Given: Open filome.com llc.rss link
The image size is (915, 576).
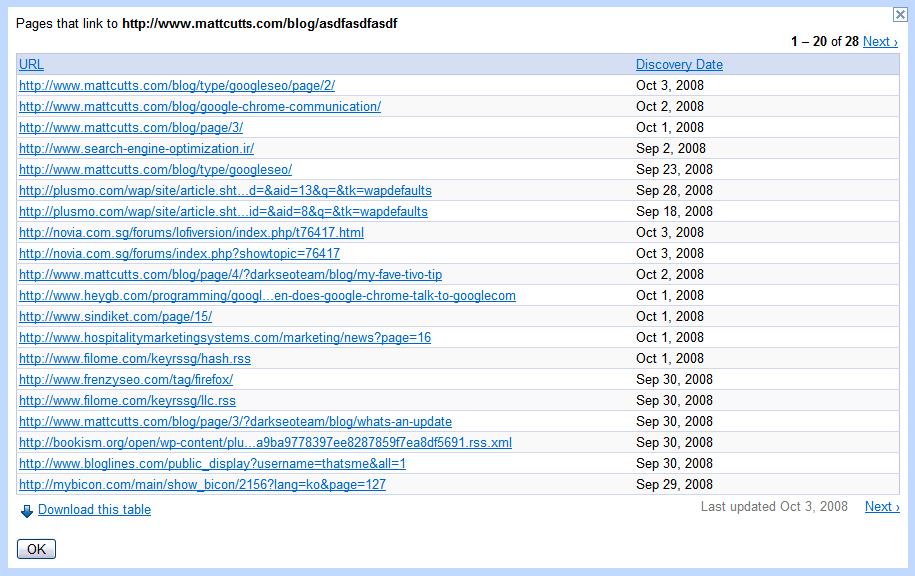Looking at the screenshot, I should coord(127,401).
